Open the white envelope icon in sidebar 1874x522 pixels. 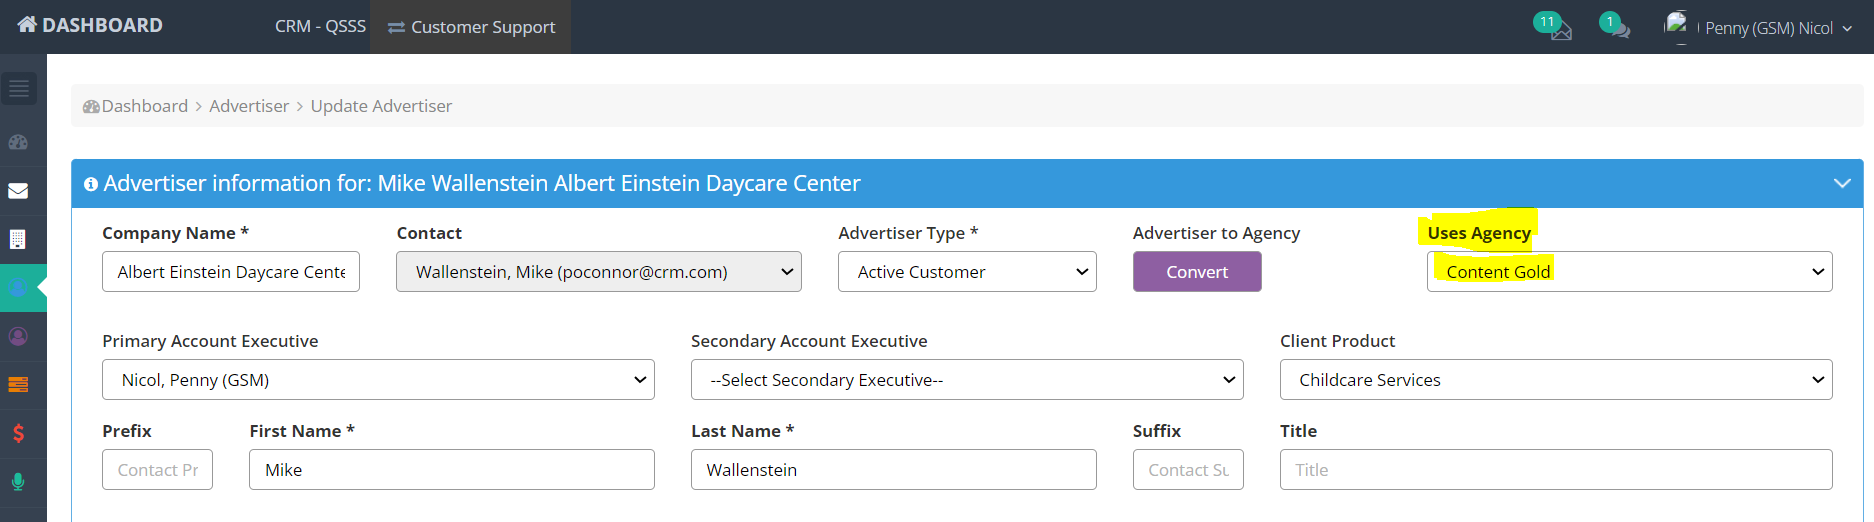click(x=18, y=191)
